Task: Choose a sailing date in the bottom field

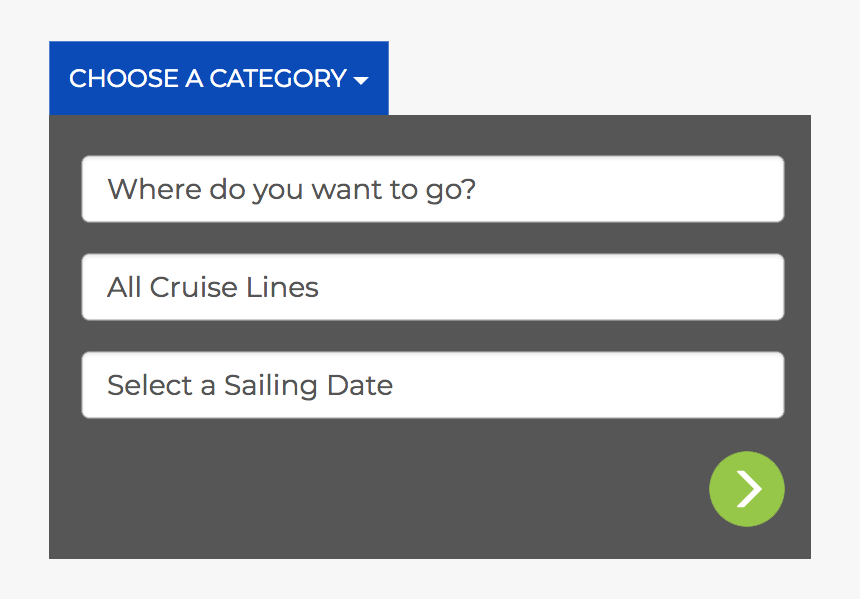Action: (x=432, y=385)
